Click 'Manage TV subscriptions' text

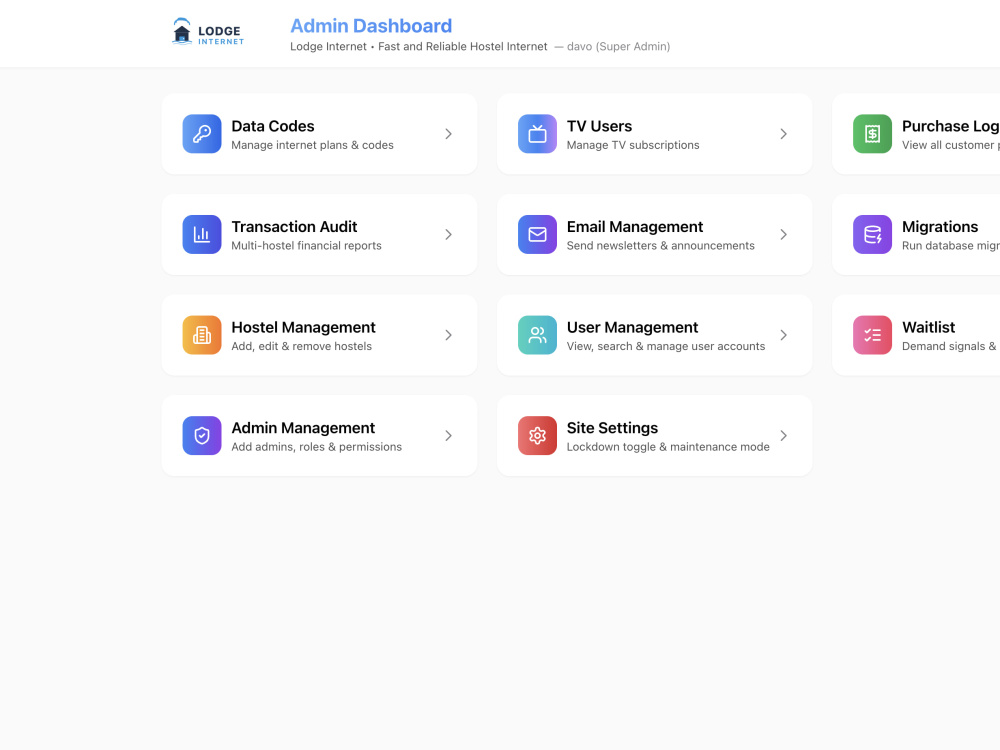(633, 145)
